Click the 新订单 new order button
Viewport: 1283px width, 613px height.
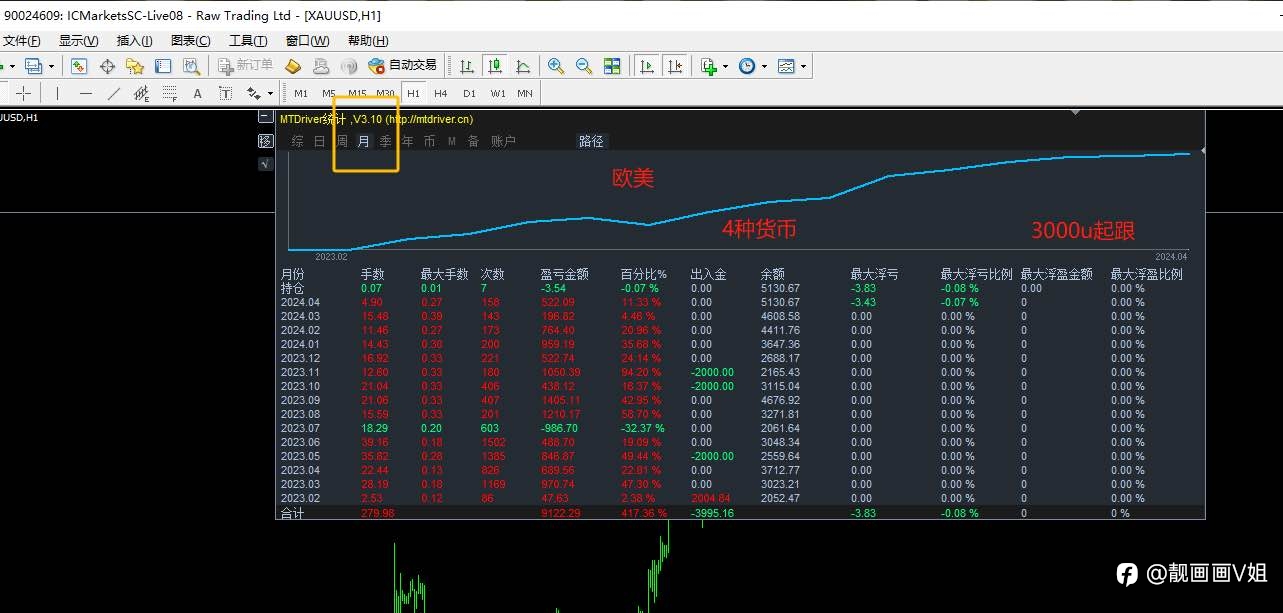pos(245,66)
